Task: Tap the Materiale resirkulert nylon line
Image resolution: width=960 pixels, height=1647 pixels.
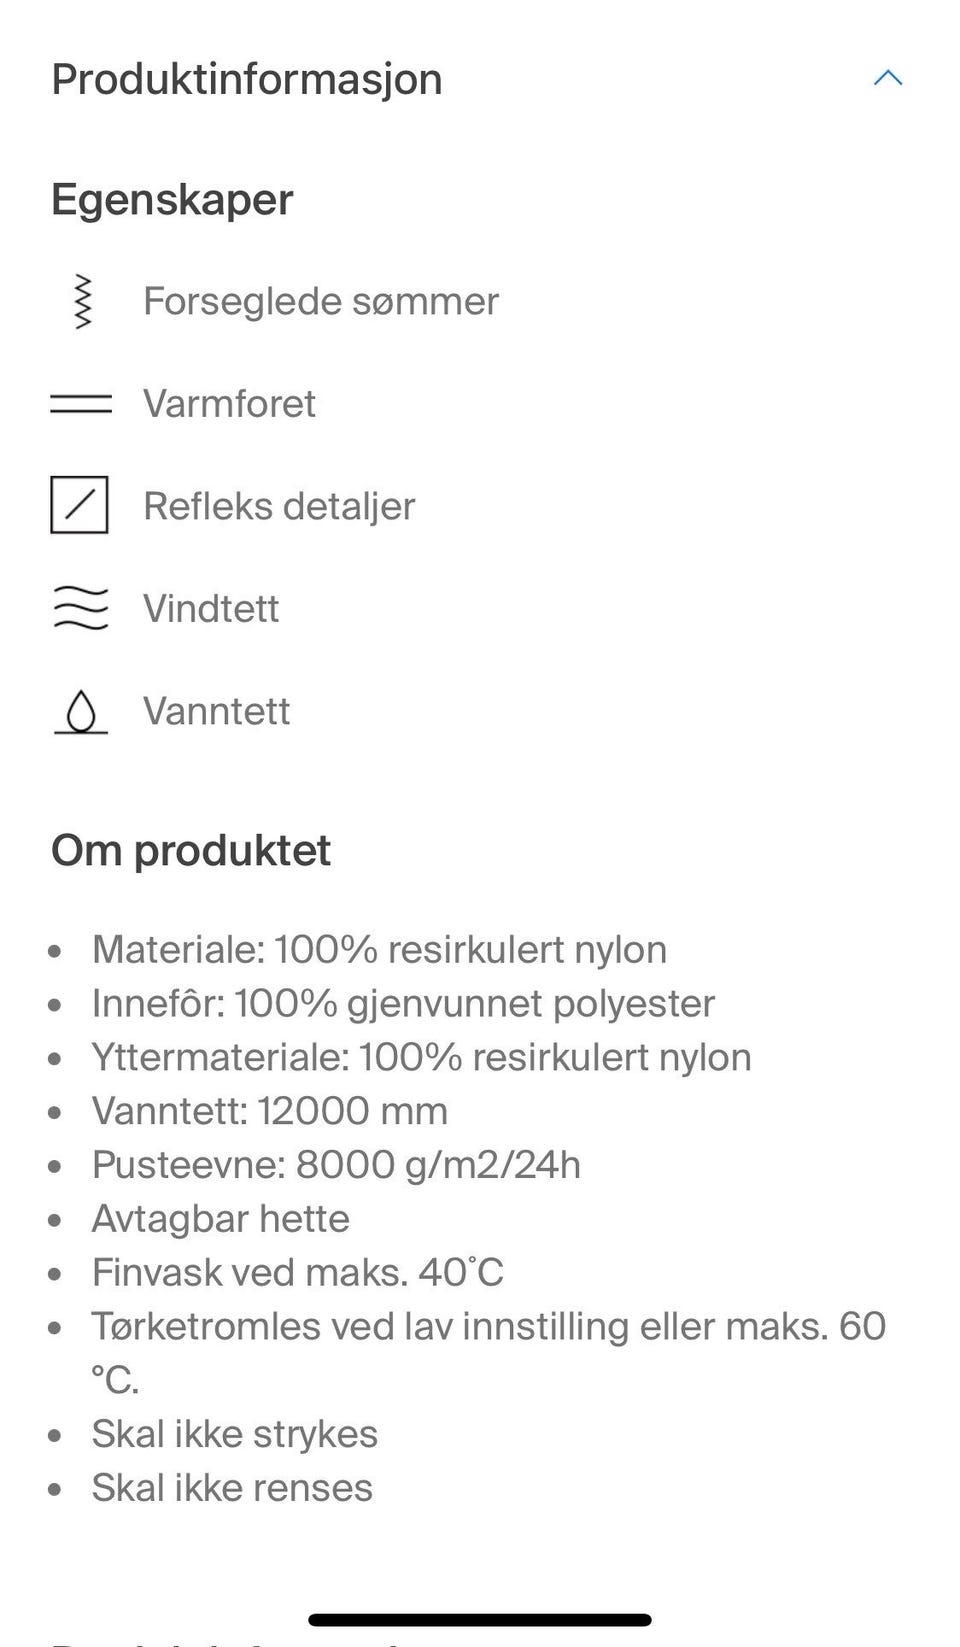Action: [379, 949]
